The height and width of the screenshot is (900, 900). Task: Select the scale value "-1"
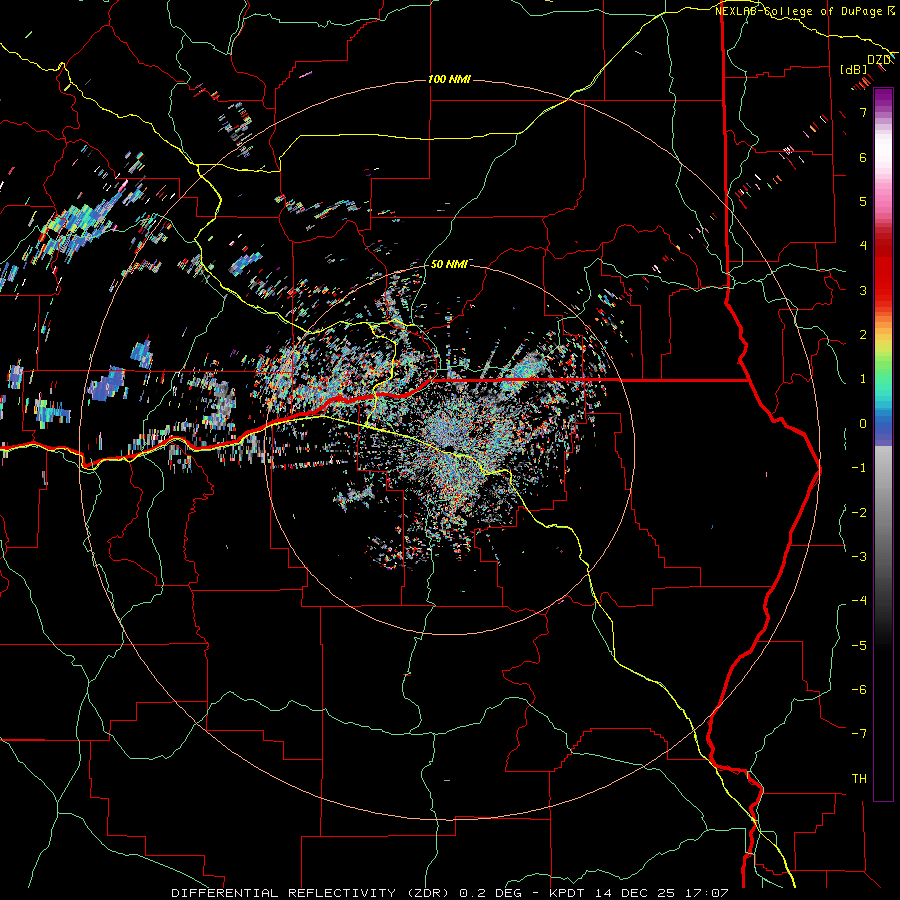[x=859, y=468]
